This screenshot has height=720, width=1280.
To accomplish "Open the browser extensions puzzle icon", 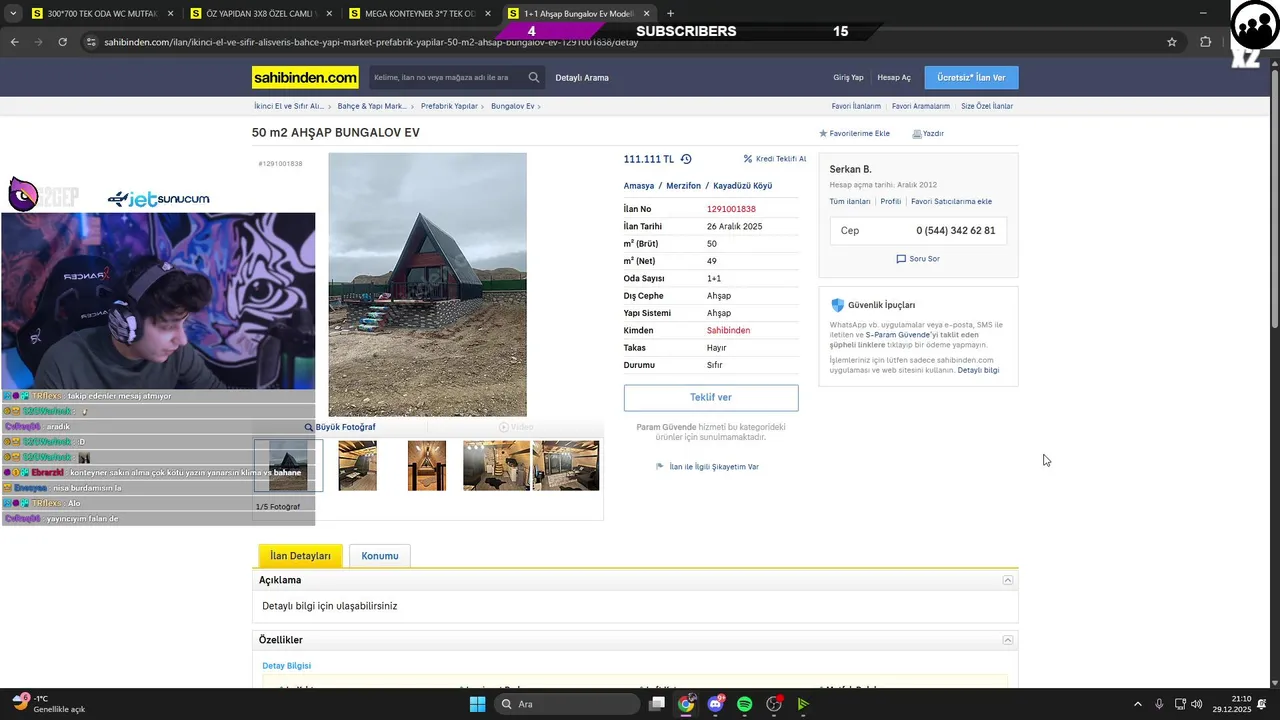I will click(1205, 42).
